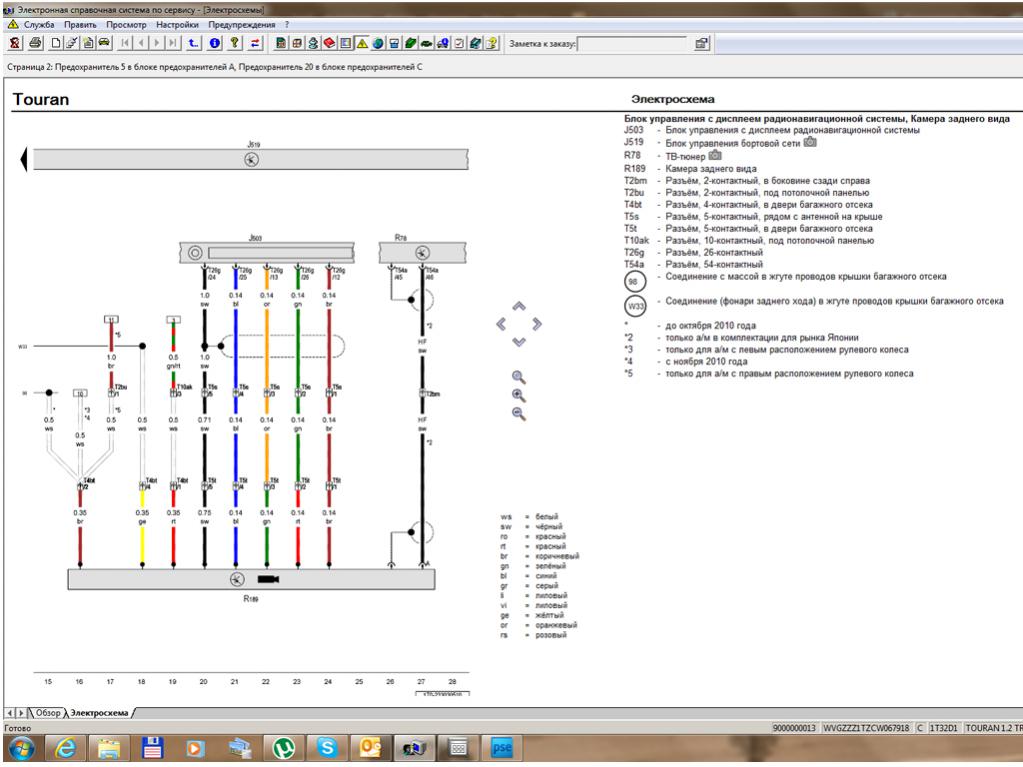Screen dimensions: 1023x767
Task: Open uTorrent from the taskbar
Action: pos(283,748)
